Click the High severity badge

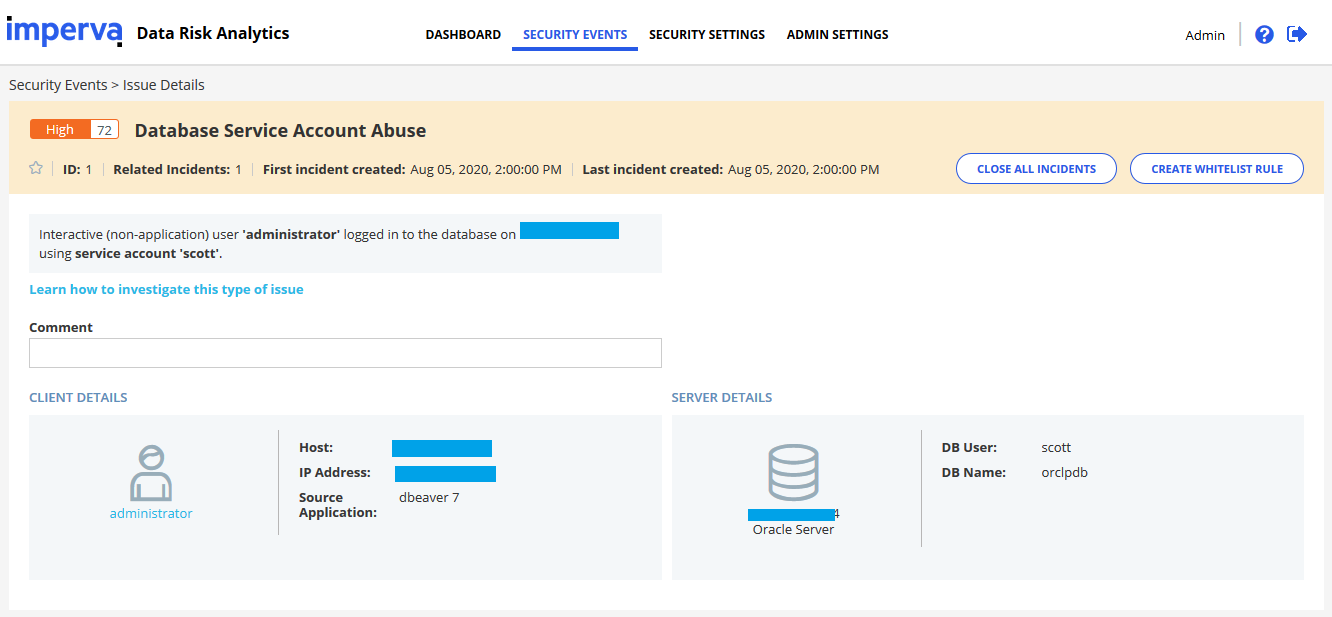tap(60, 130)
